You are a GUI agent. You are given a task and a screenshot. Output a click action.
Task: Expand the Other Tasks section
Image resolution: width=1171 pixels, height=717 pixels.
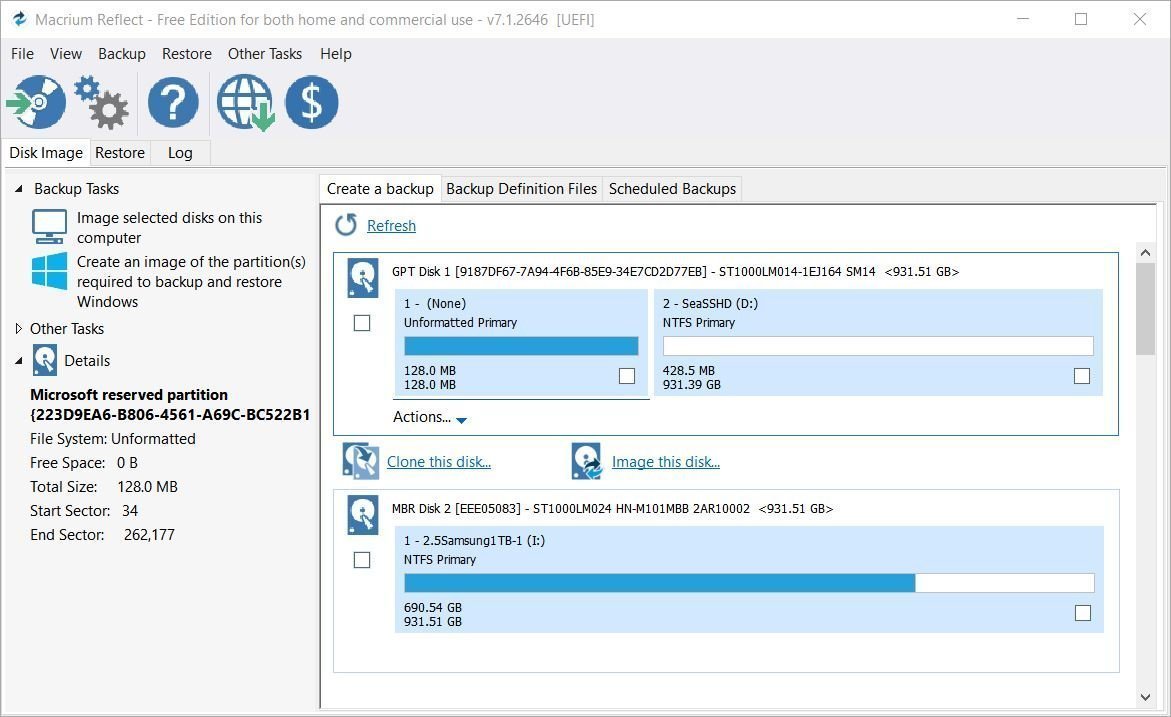(x=17, y=328)
